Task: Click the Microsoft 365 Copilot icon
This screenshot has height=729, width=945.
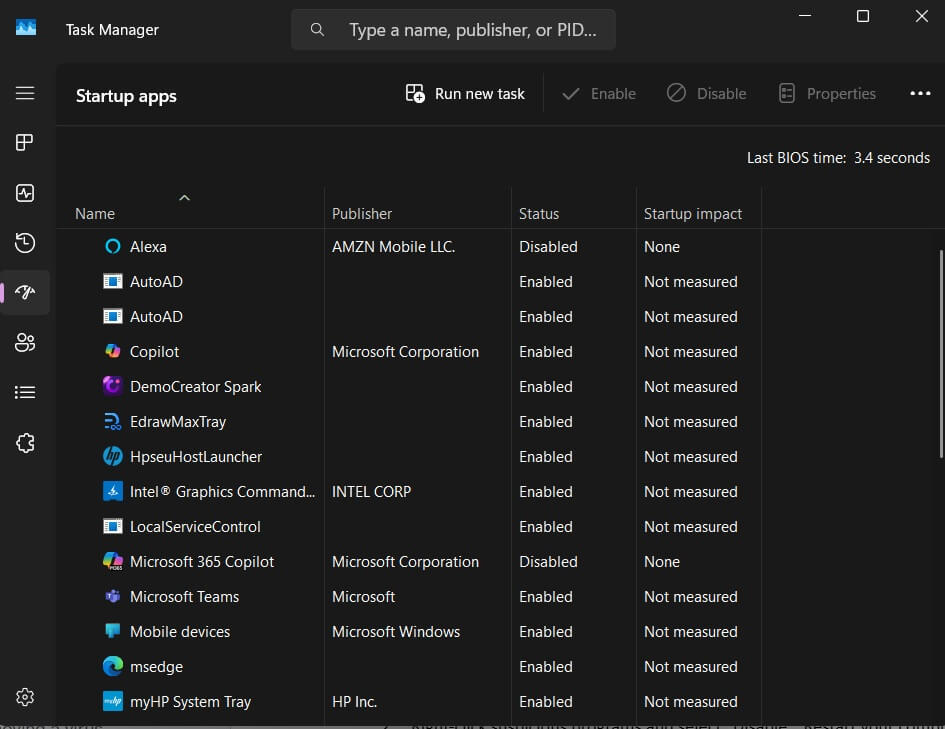Action: [113, 561]
